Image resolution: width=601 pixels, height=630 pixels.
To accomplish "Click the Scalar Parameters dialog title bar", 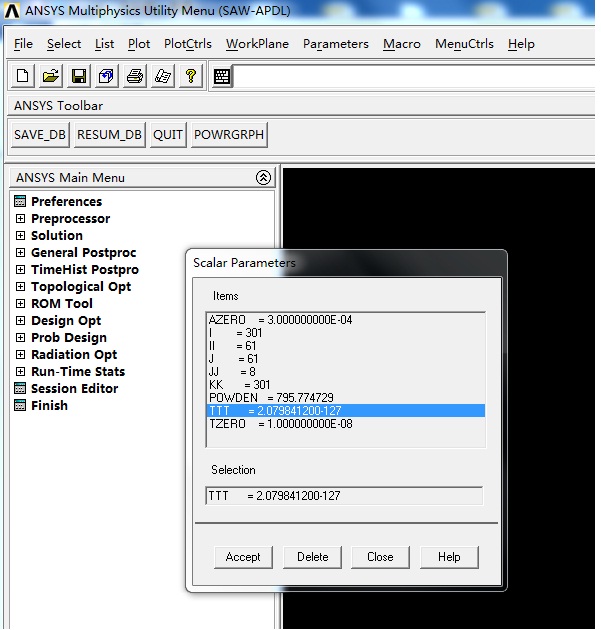I will (x=346, y=263).
